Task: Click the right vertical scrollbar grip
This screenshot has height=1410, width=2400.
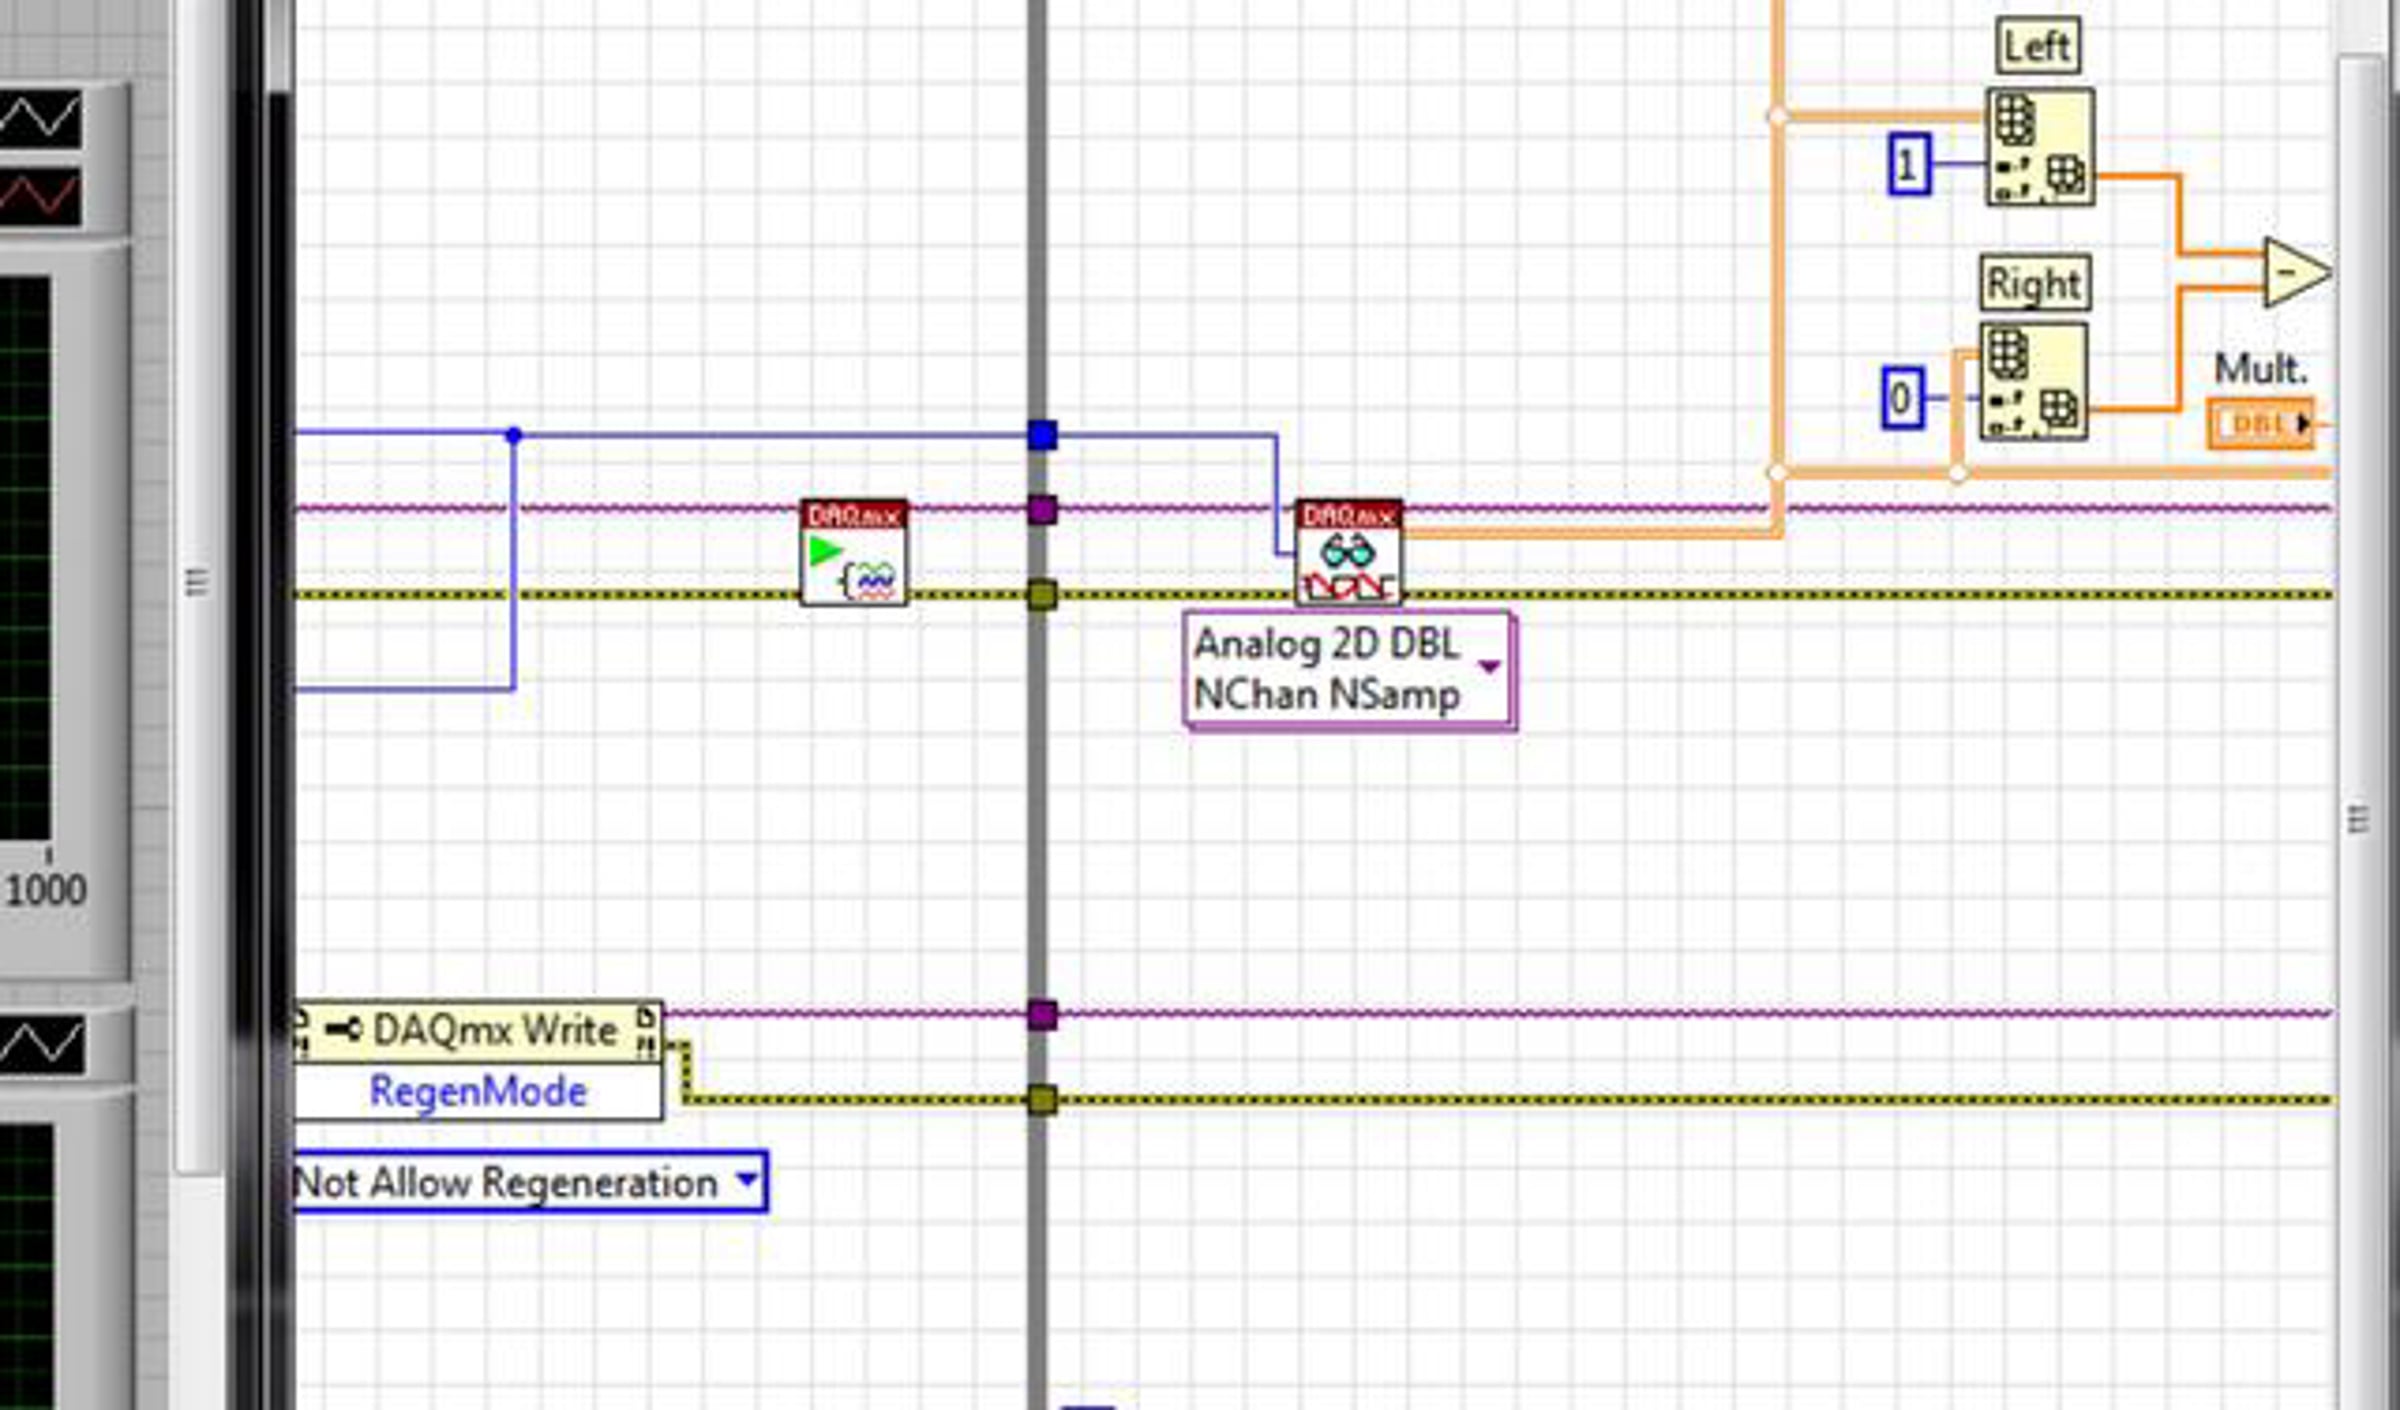Action: pos(2357,820)
